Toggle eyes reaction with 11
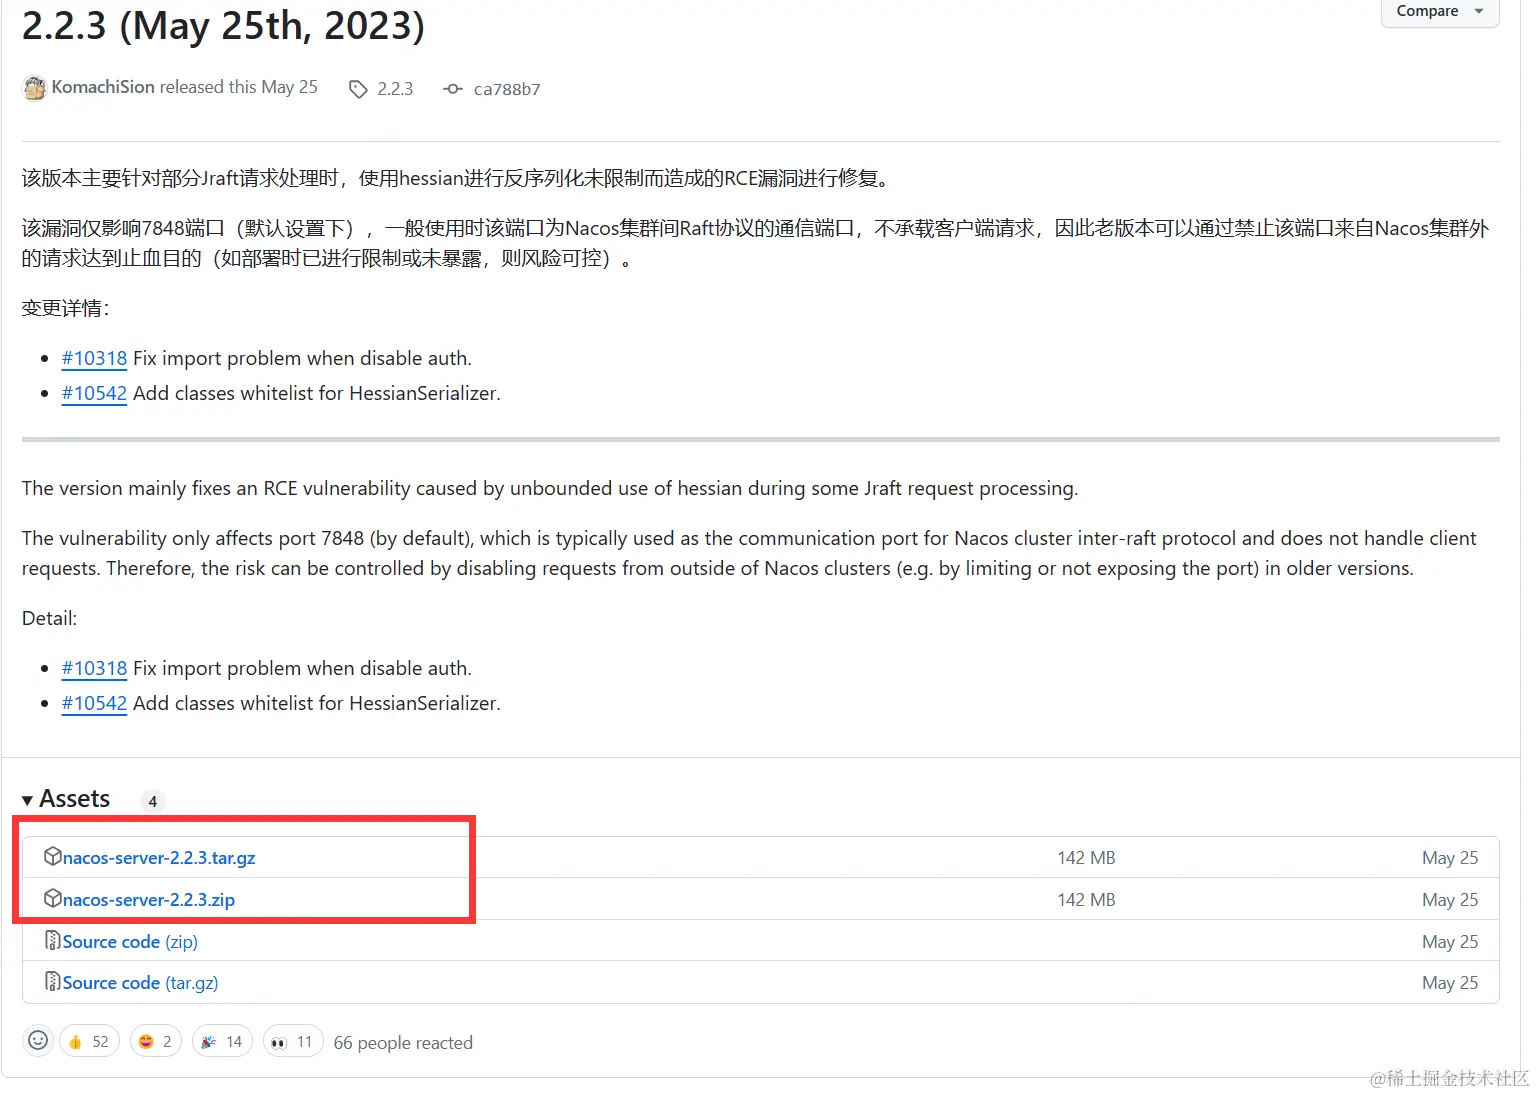 293,1041
